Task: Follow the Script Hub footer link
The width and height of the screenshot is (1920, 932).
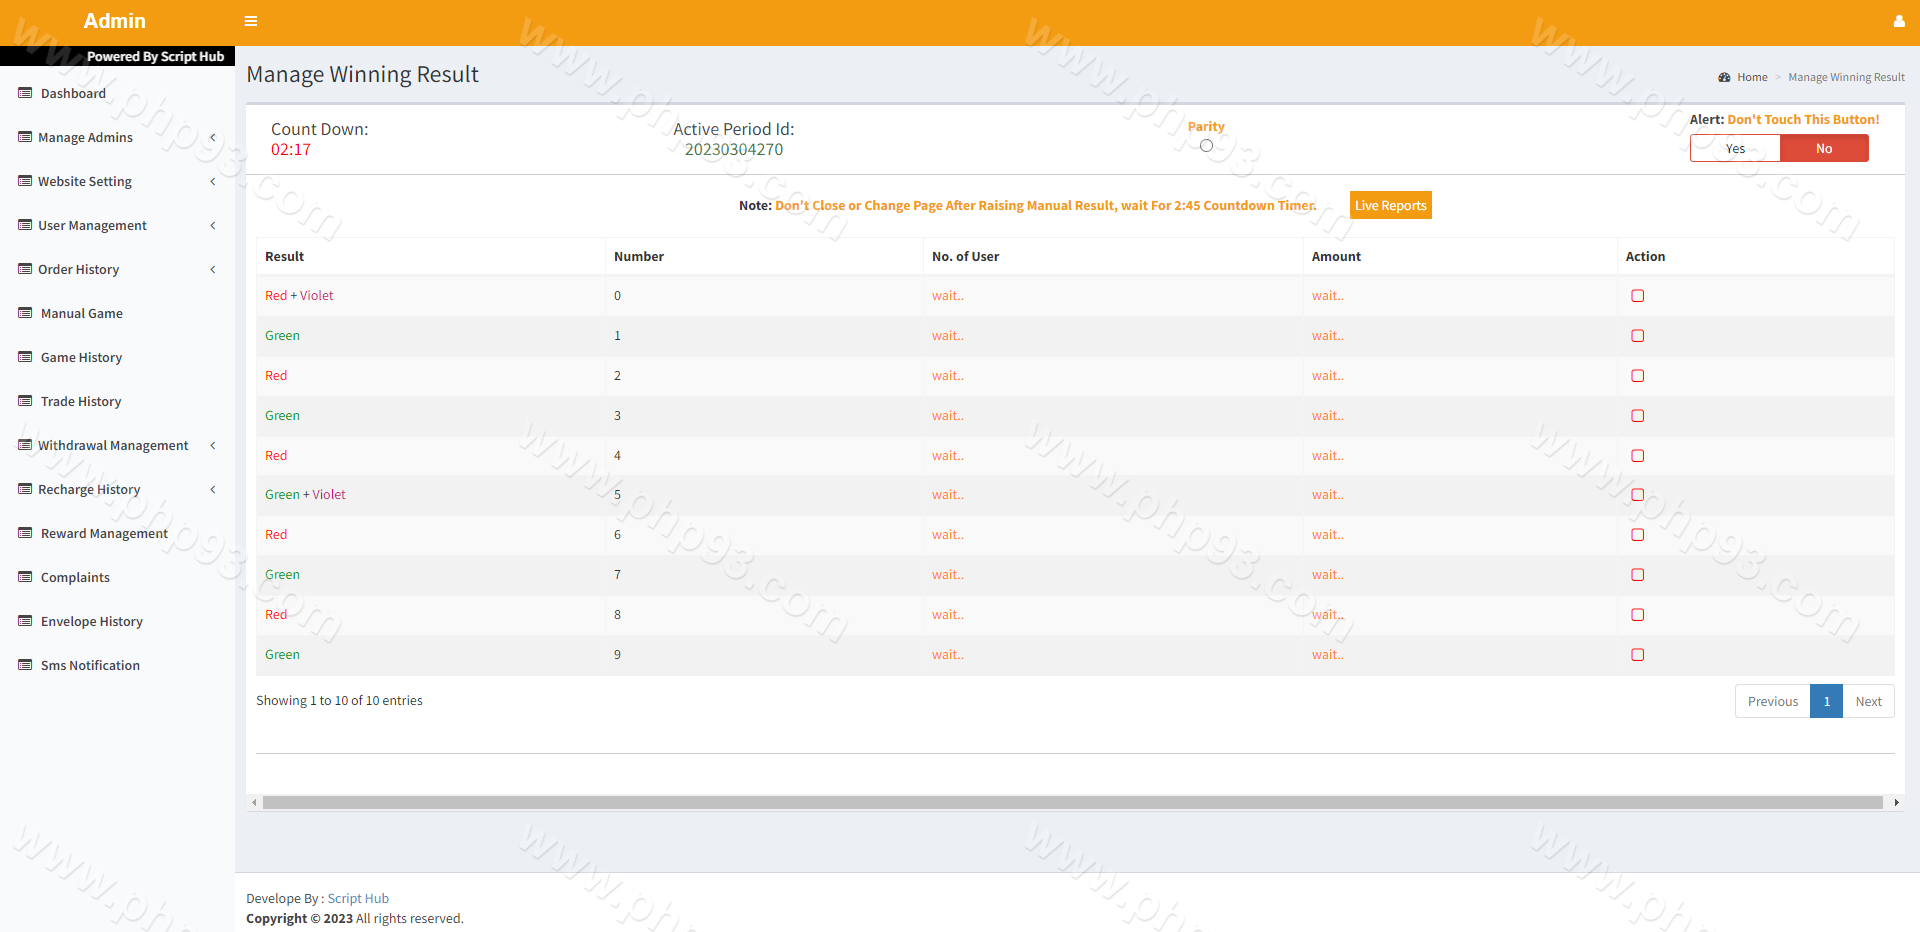Action: click(358, 898)
